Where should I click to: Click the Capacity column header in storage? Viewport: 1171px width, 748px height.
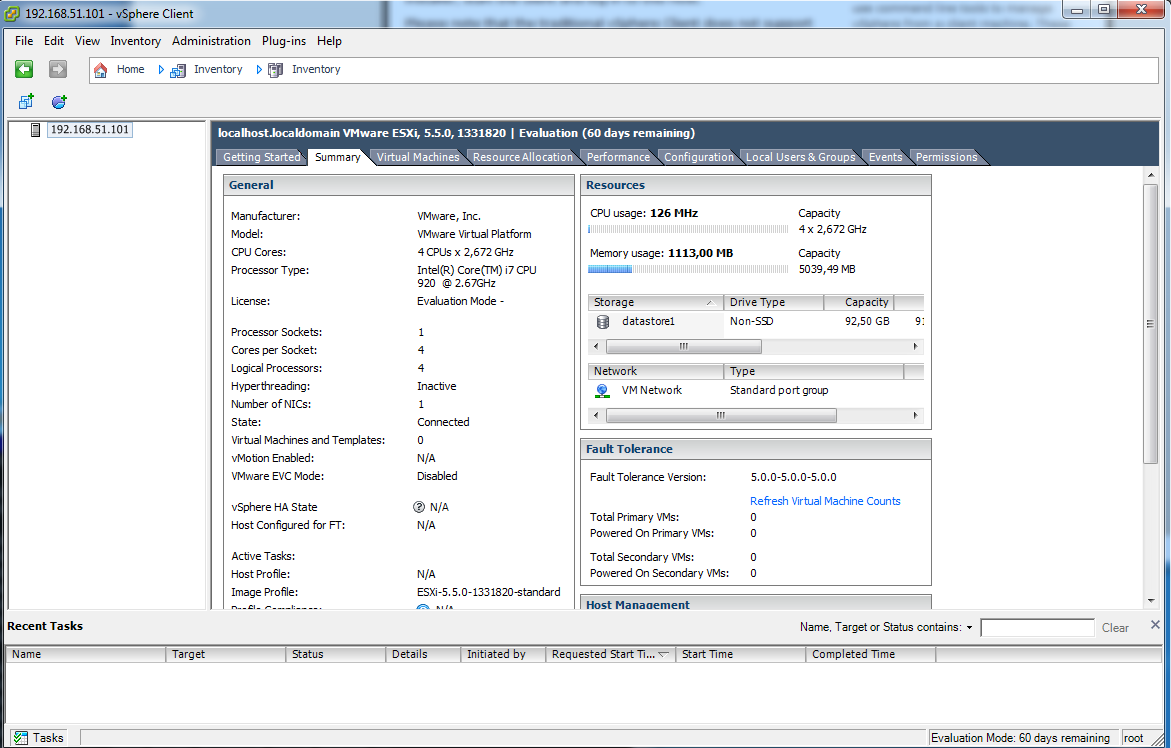click(x=859, y=302)
